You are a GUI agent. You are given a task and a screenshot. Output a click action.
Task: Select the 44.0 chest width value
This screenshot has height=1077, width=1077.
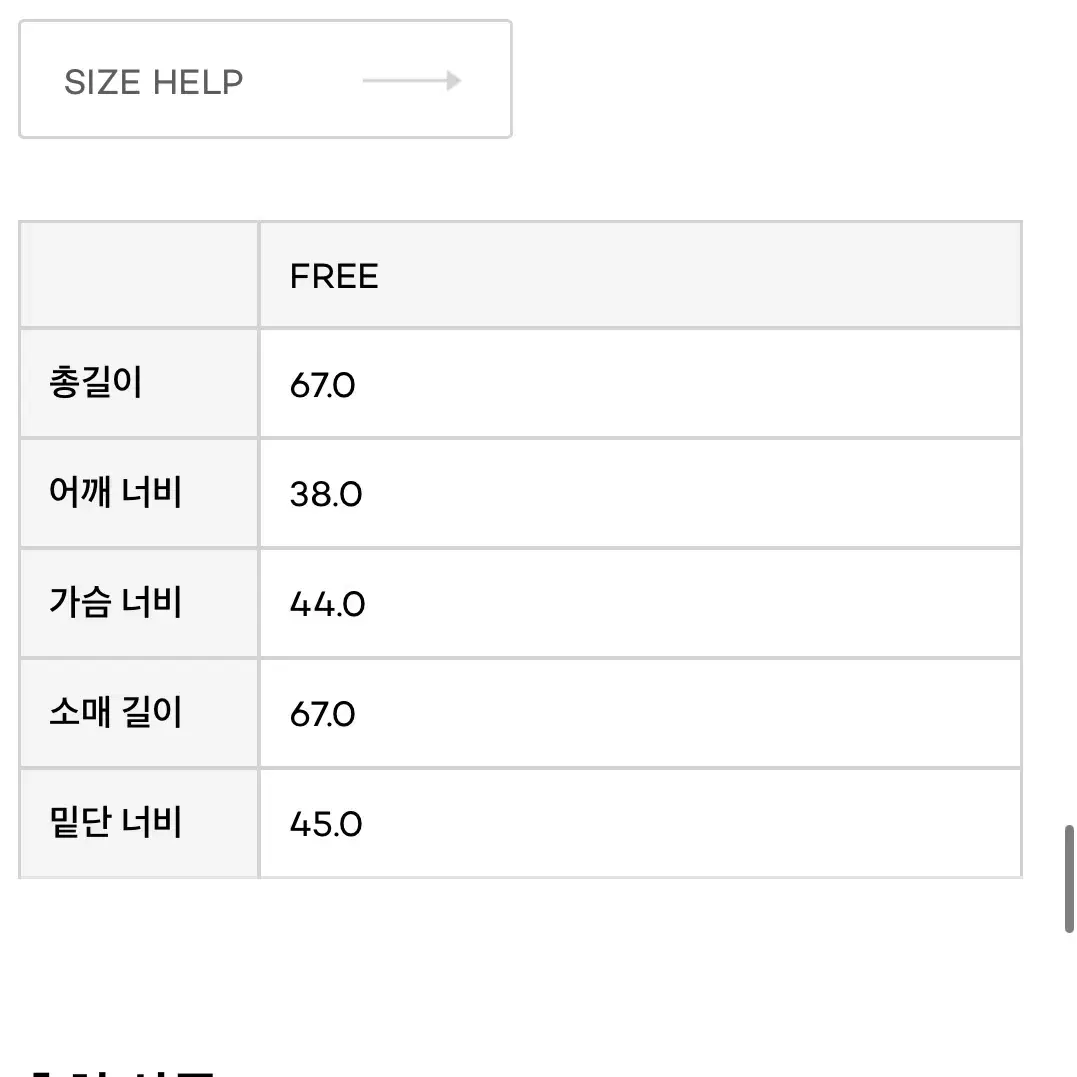click(x=327, y=604)
